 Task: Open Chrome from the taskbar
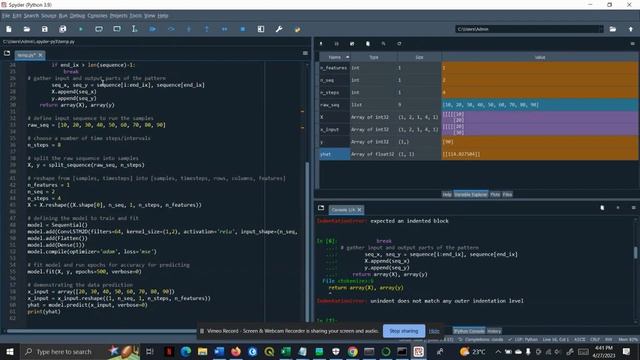pyautogui.click(x=353, y=351)
